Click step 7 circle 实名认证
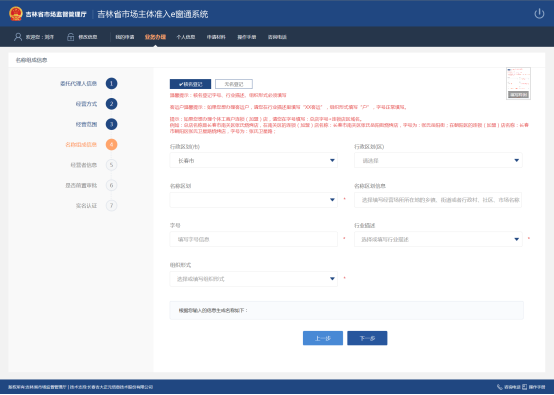 111,206
